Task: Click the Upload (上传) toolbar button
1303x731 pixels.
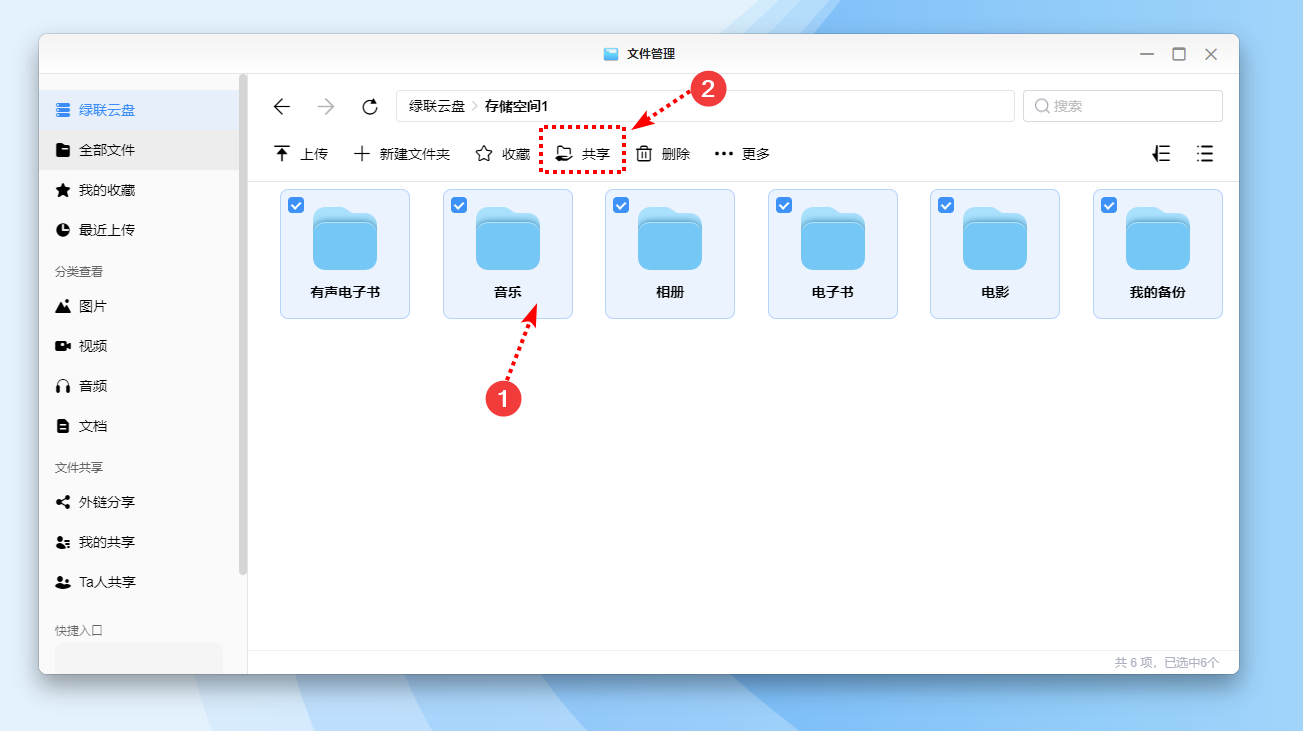Action: pyautogui.click(x=301, y=154)
